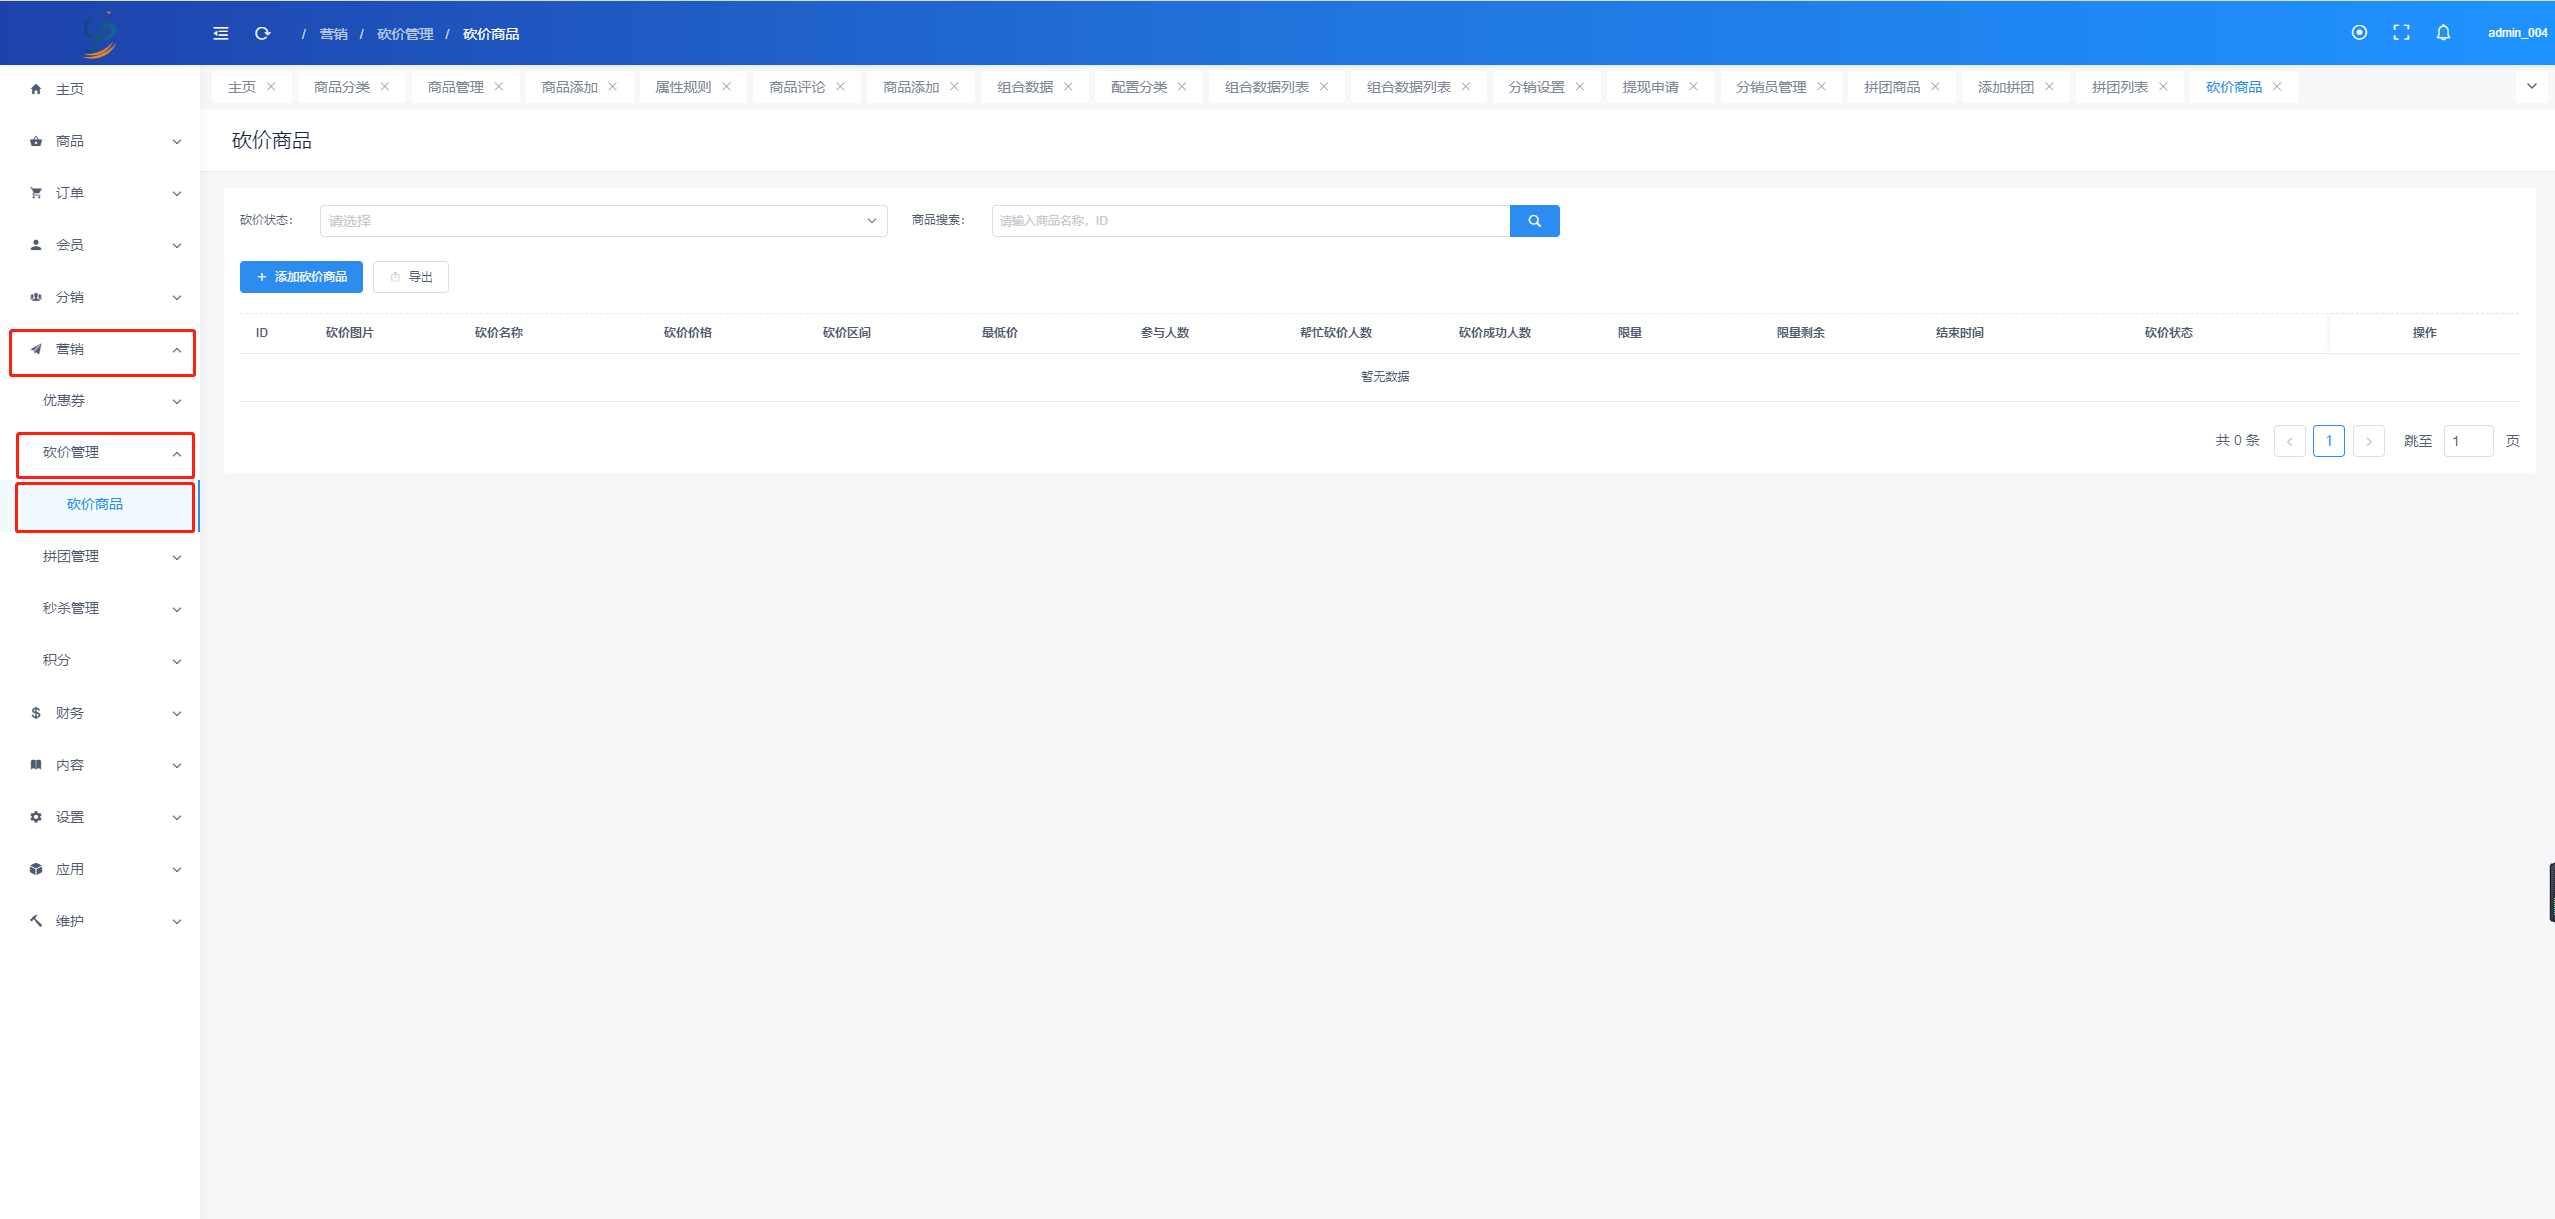This screenshot has height=1219, width=2555.
Task: Close the 属性规则 tab
Action: click(727, 87)
